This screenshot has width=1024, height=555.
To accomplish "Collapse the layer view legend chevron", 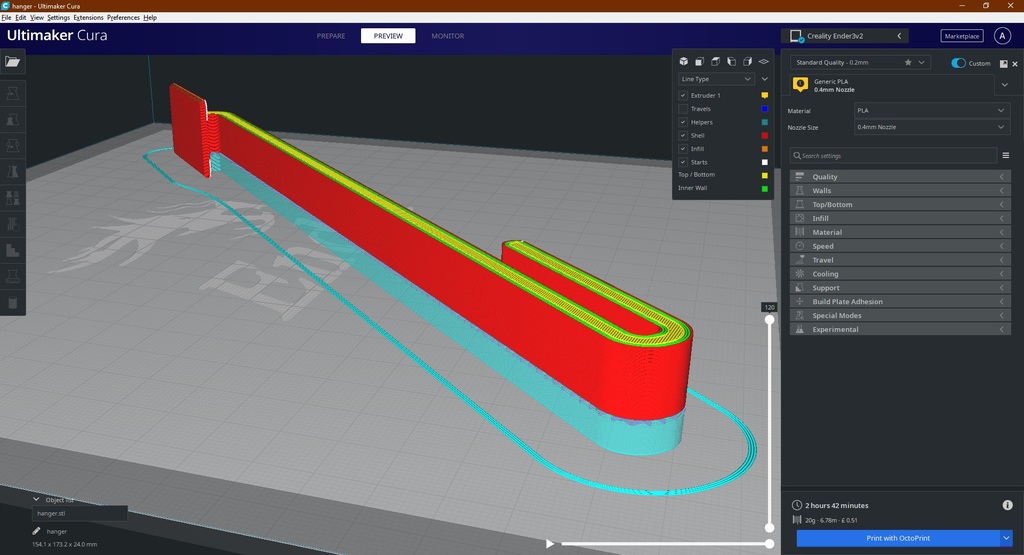I will pyautogui.click(x=765, y=79).
